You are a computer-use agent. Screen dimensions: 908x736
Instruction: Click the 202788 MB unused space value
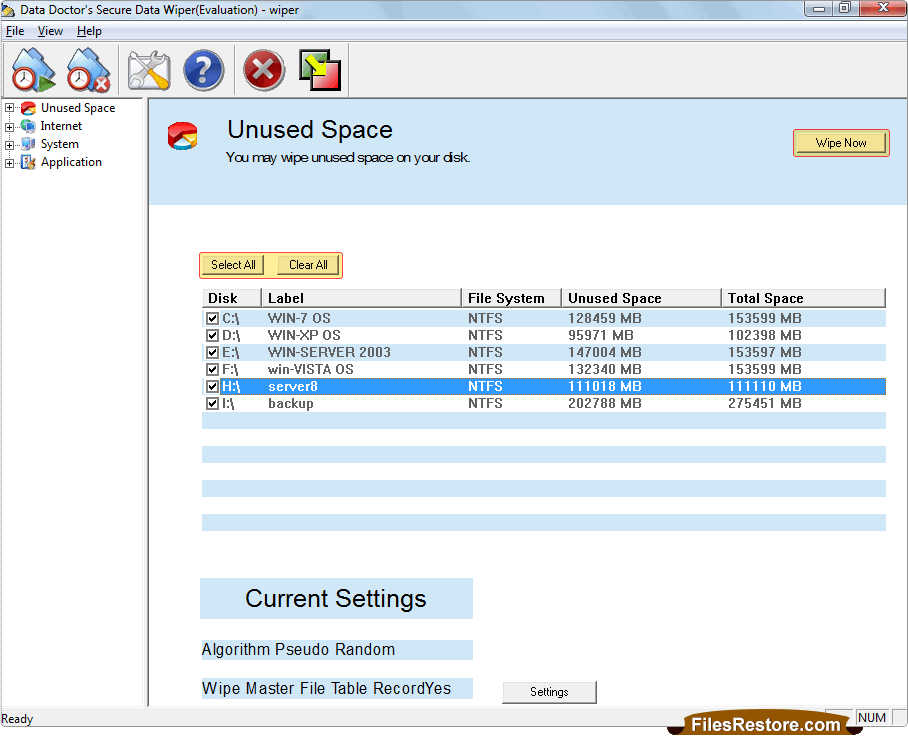(605, 404)
